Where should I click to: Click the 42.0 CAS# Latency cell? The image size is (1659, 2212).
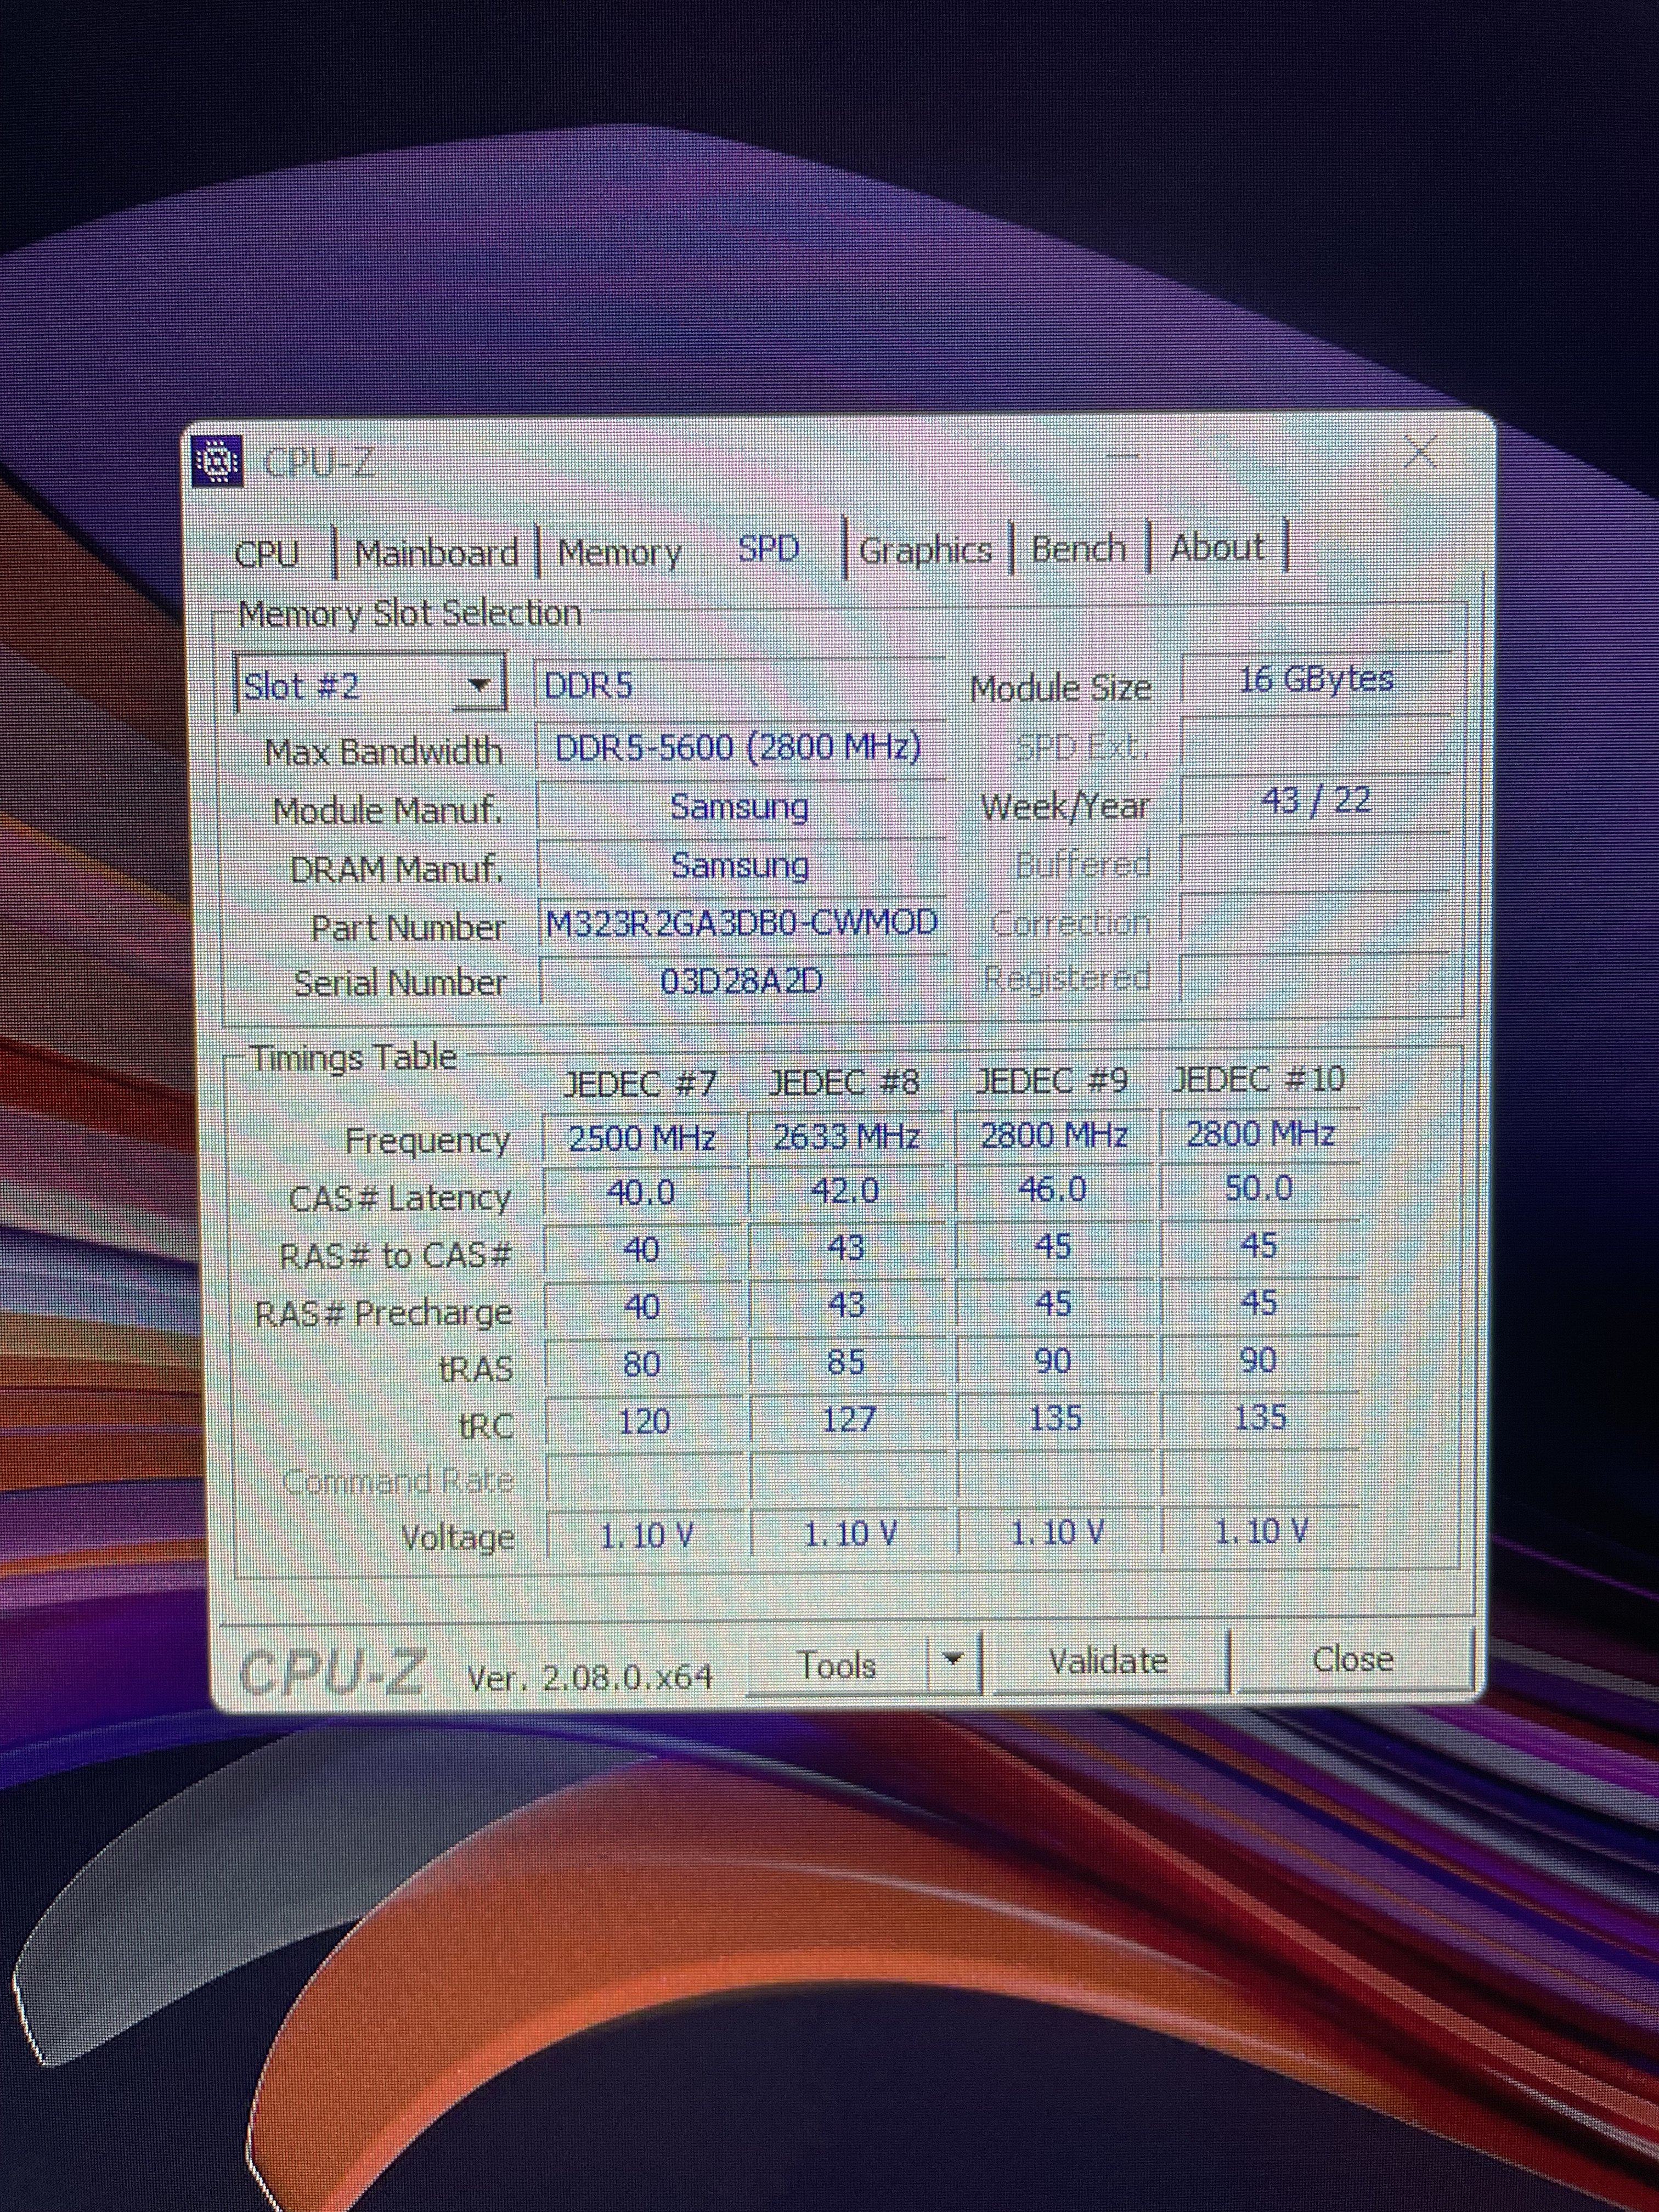[846, 1191]
